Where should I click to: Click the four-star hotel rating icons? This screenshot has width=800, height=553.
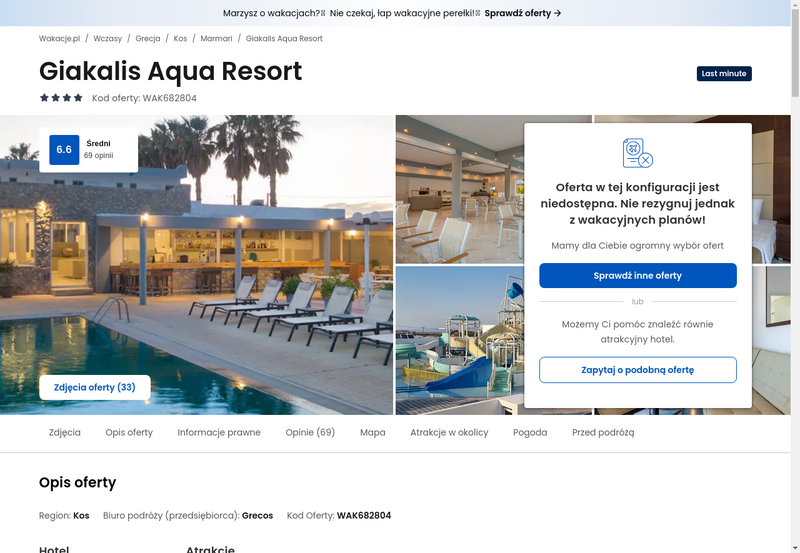tap(61, 98)
